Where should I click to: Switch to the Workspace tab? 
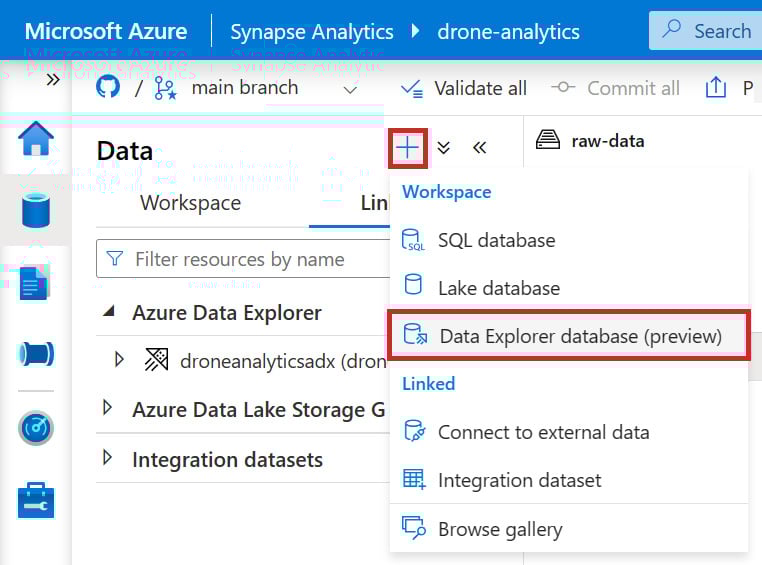(x=190, y=203)
